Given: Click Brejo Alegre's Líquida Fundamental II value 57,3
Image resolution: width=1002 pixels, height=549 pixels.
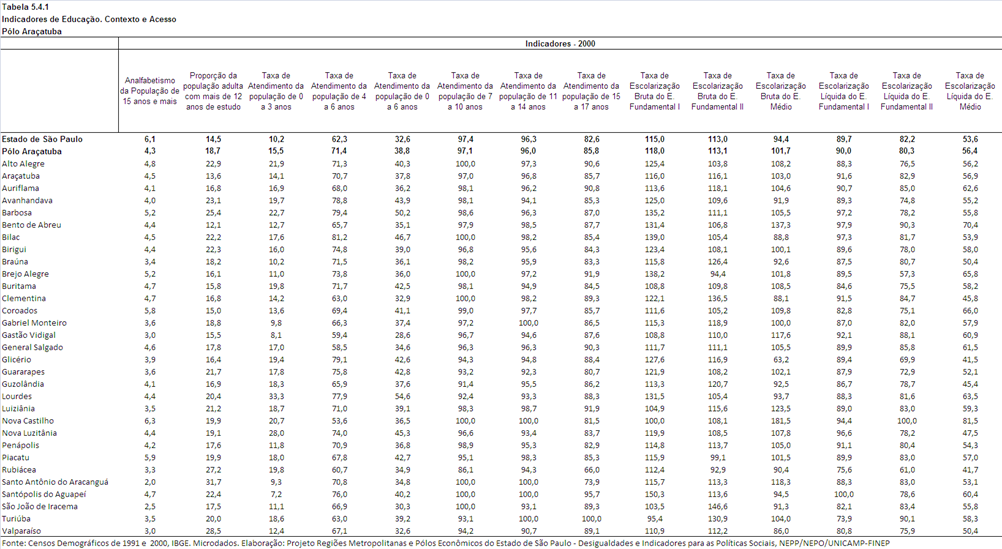Looking at the screenshot, I should coord(906,274).
